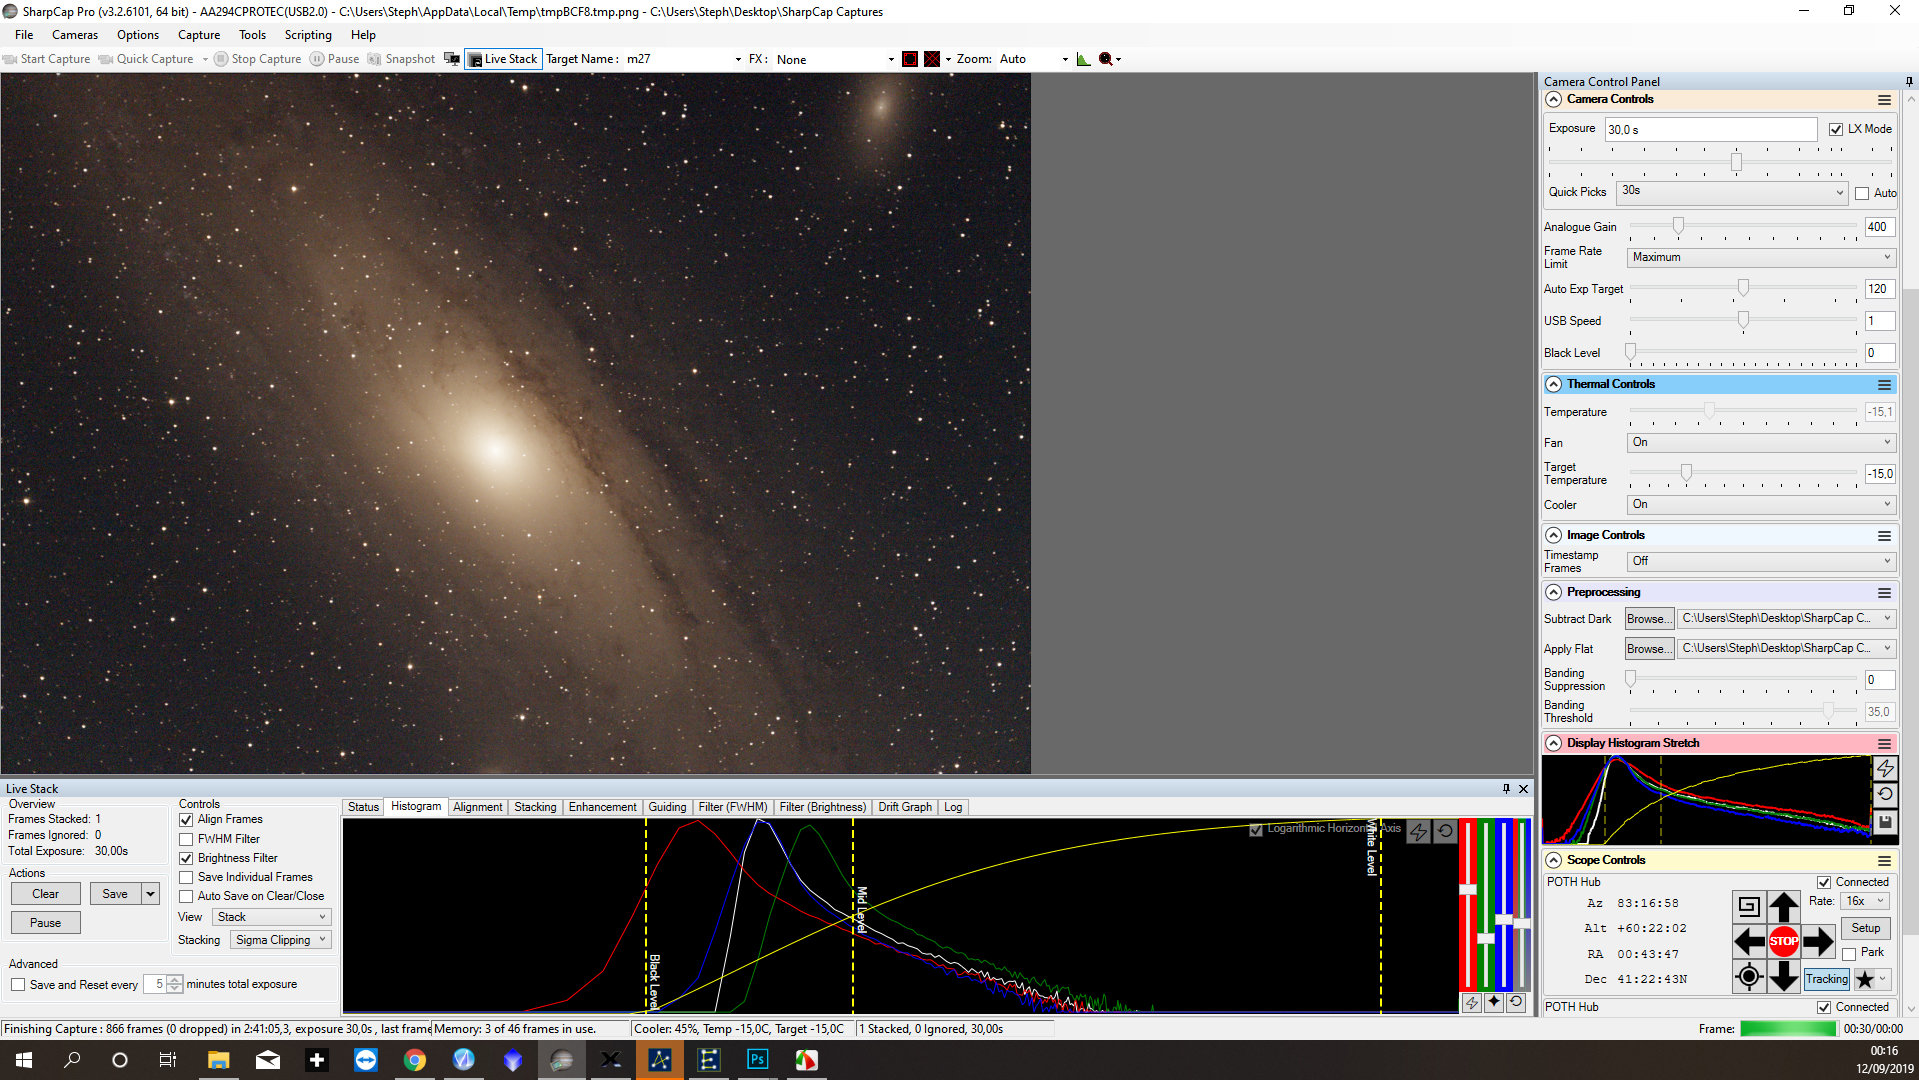Move scope using the up arrow button
Image resolution: width=1919 pixels, height=1080 pixels.
[x=1783, y=906]
